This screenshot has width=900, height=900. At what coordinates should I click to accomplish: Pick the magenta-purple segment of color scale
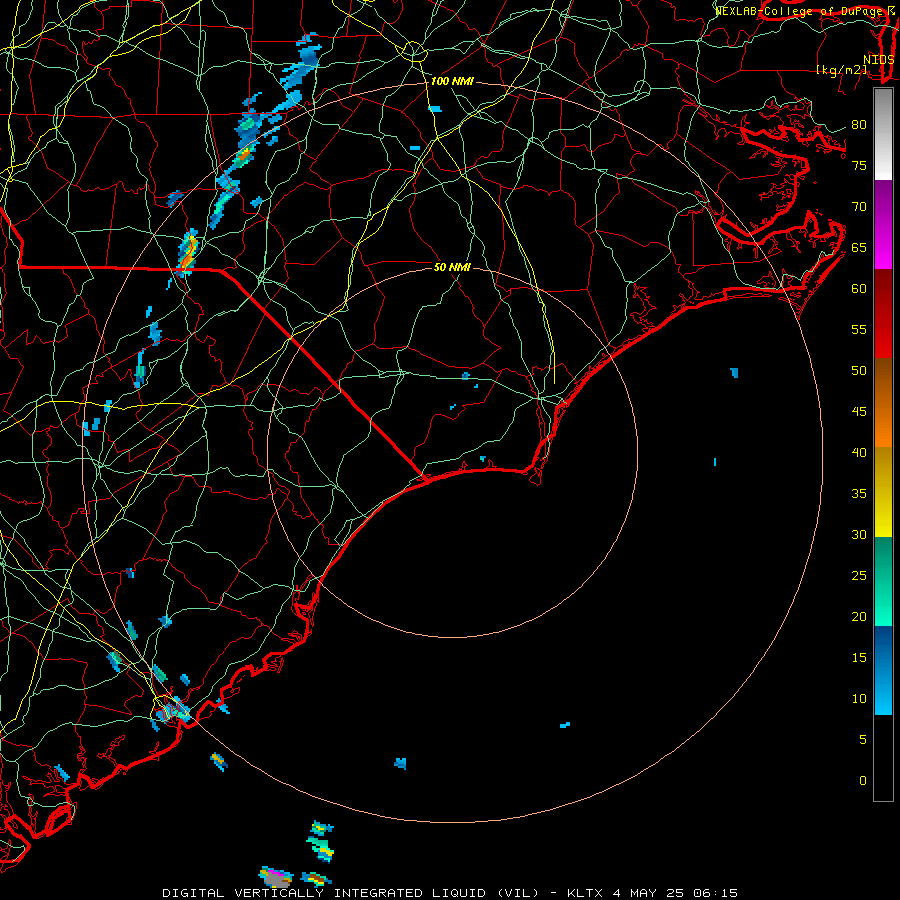click(x=883, y=224)
